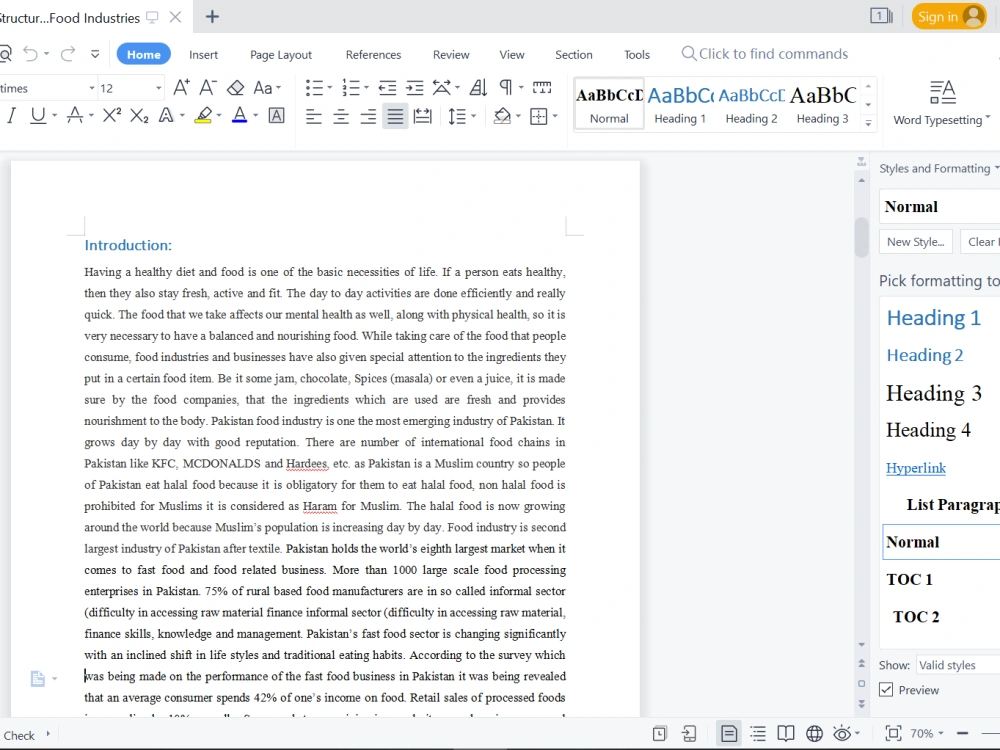Center align the text
Screen dimensions: 1000x750
pos(341,116)
